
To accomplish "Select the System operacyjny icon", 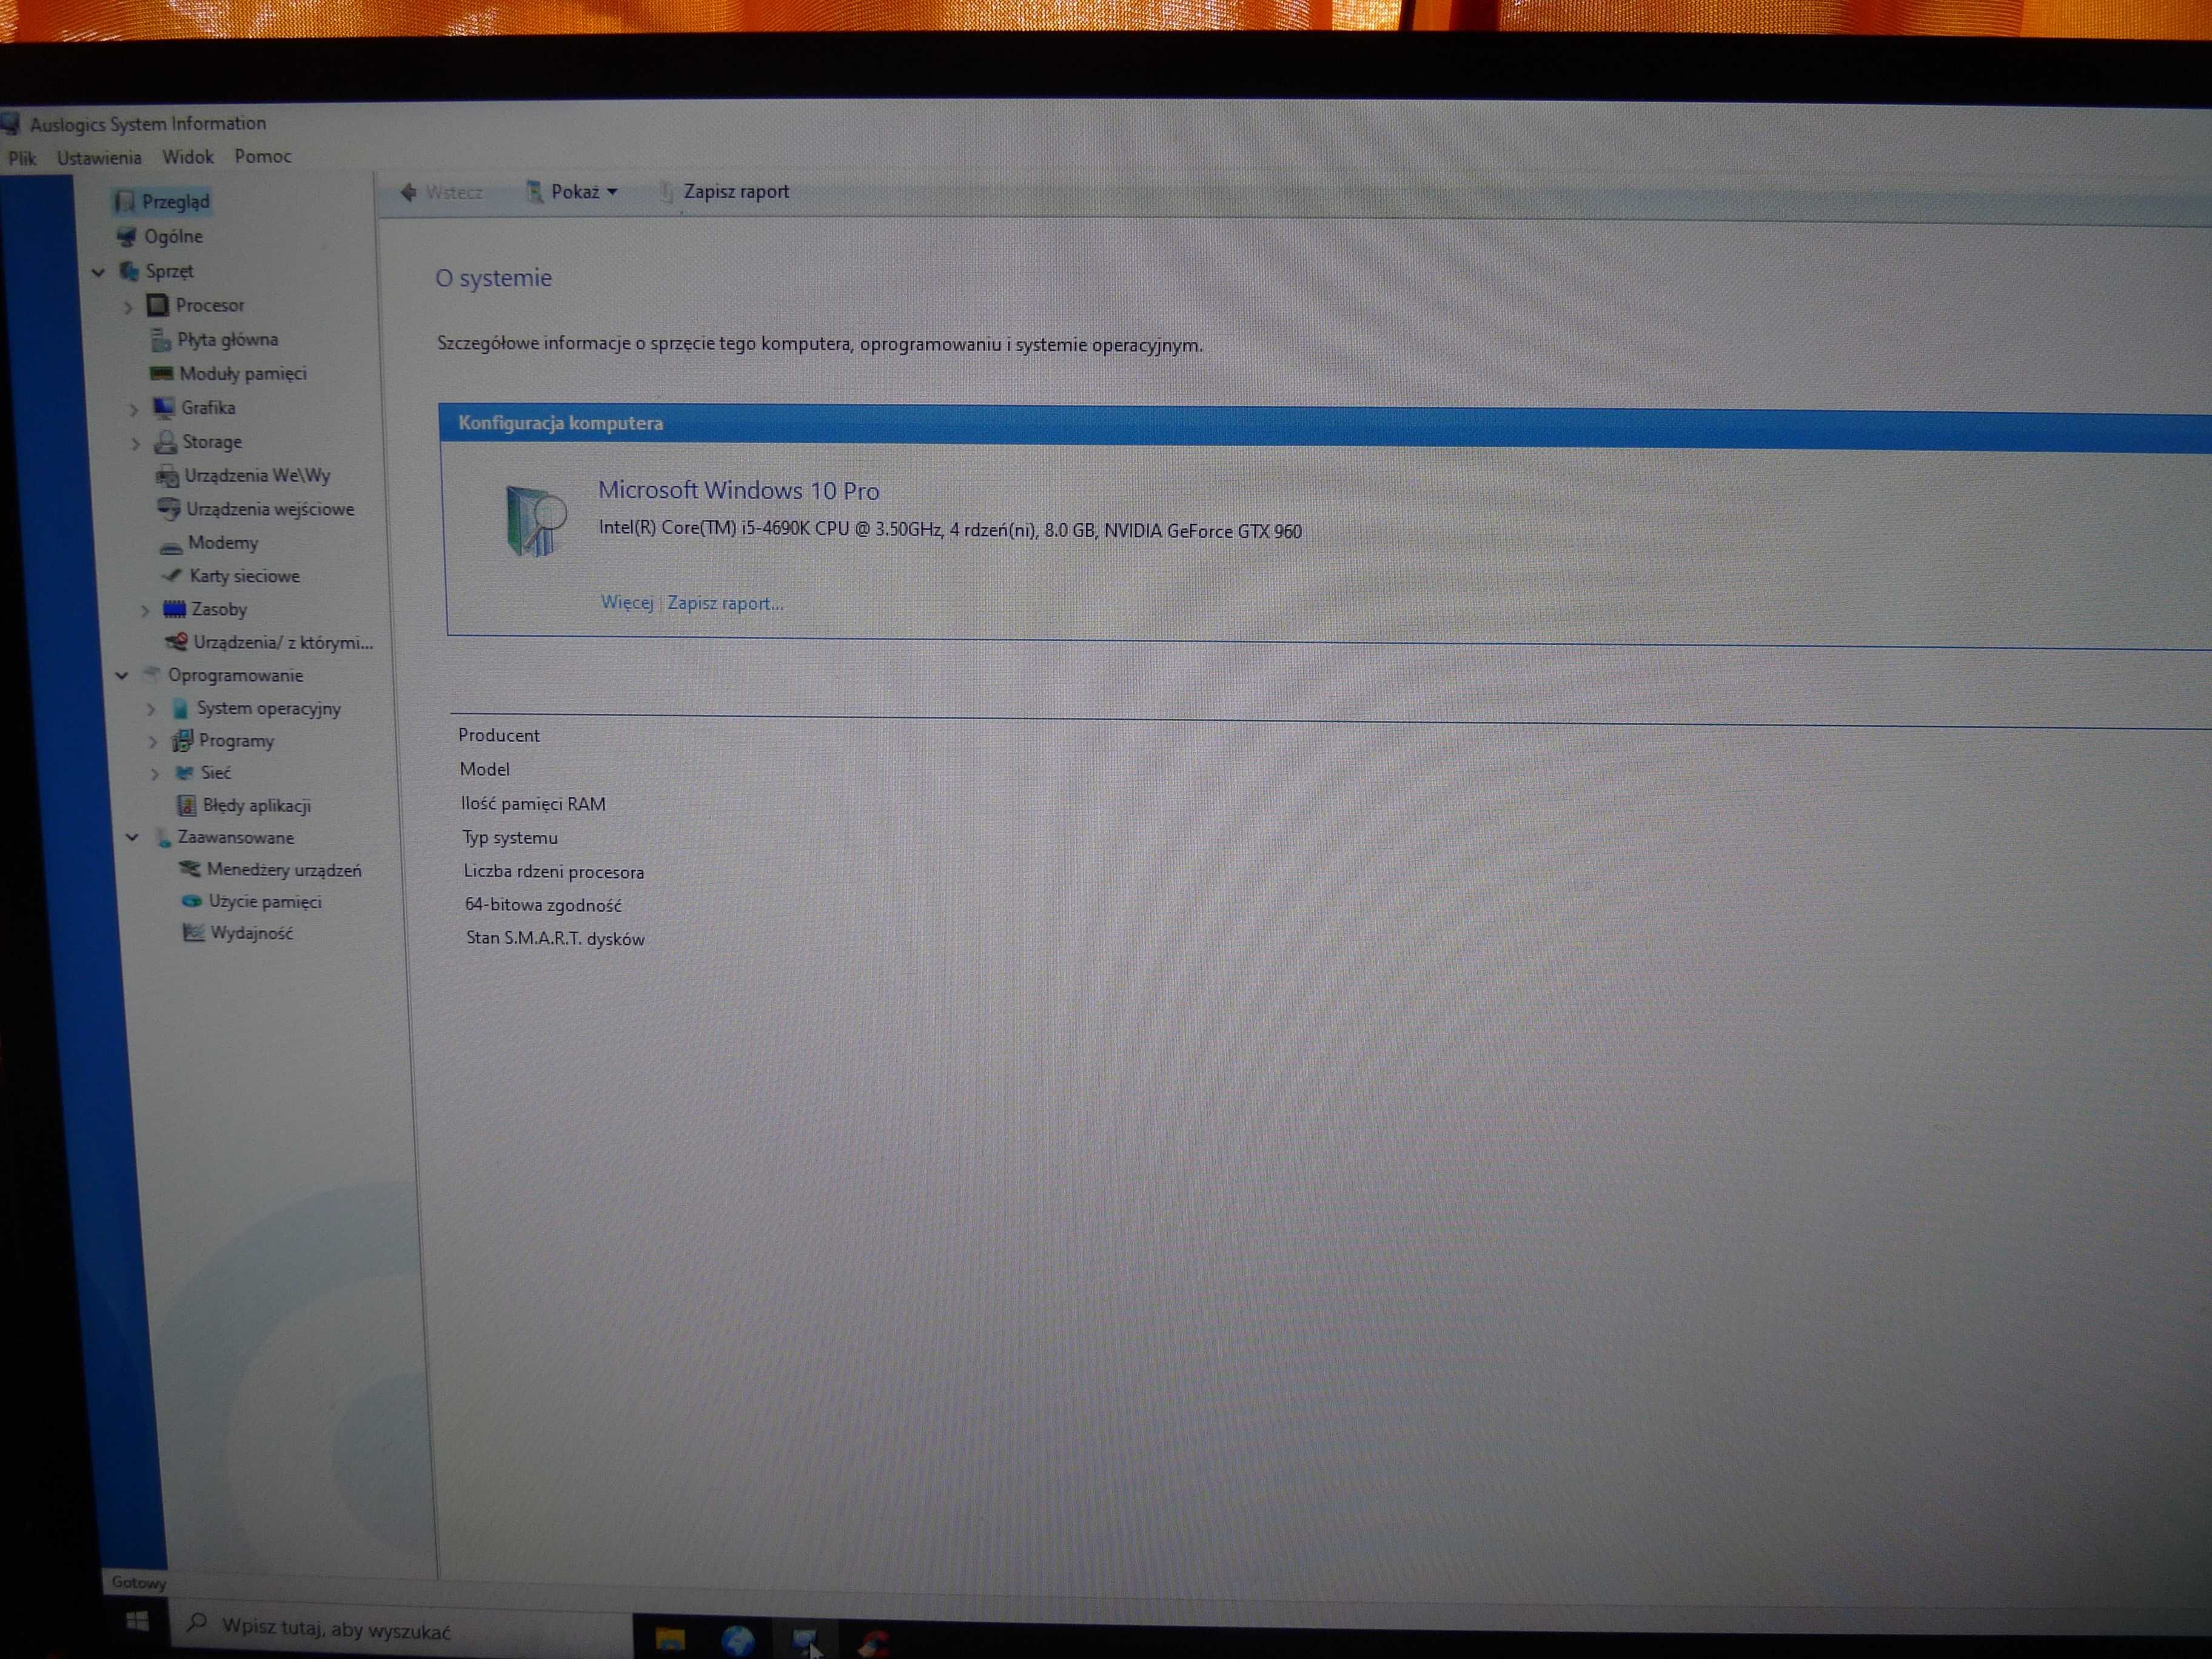I will coord(180,708).
